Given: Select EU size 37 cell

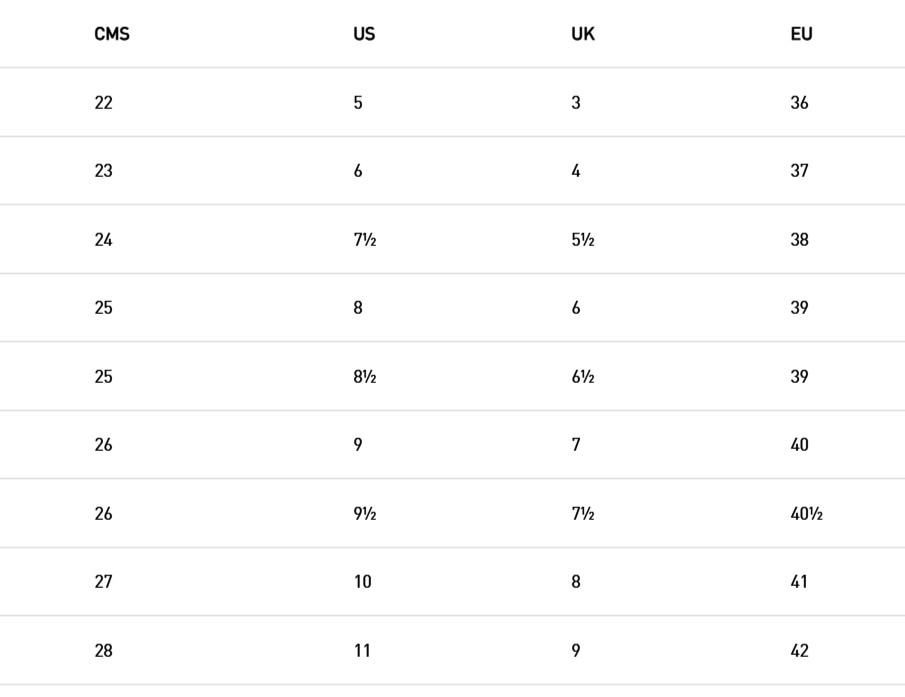Looking at the screenshot, I should 799,171.
